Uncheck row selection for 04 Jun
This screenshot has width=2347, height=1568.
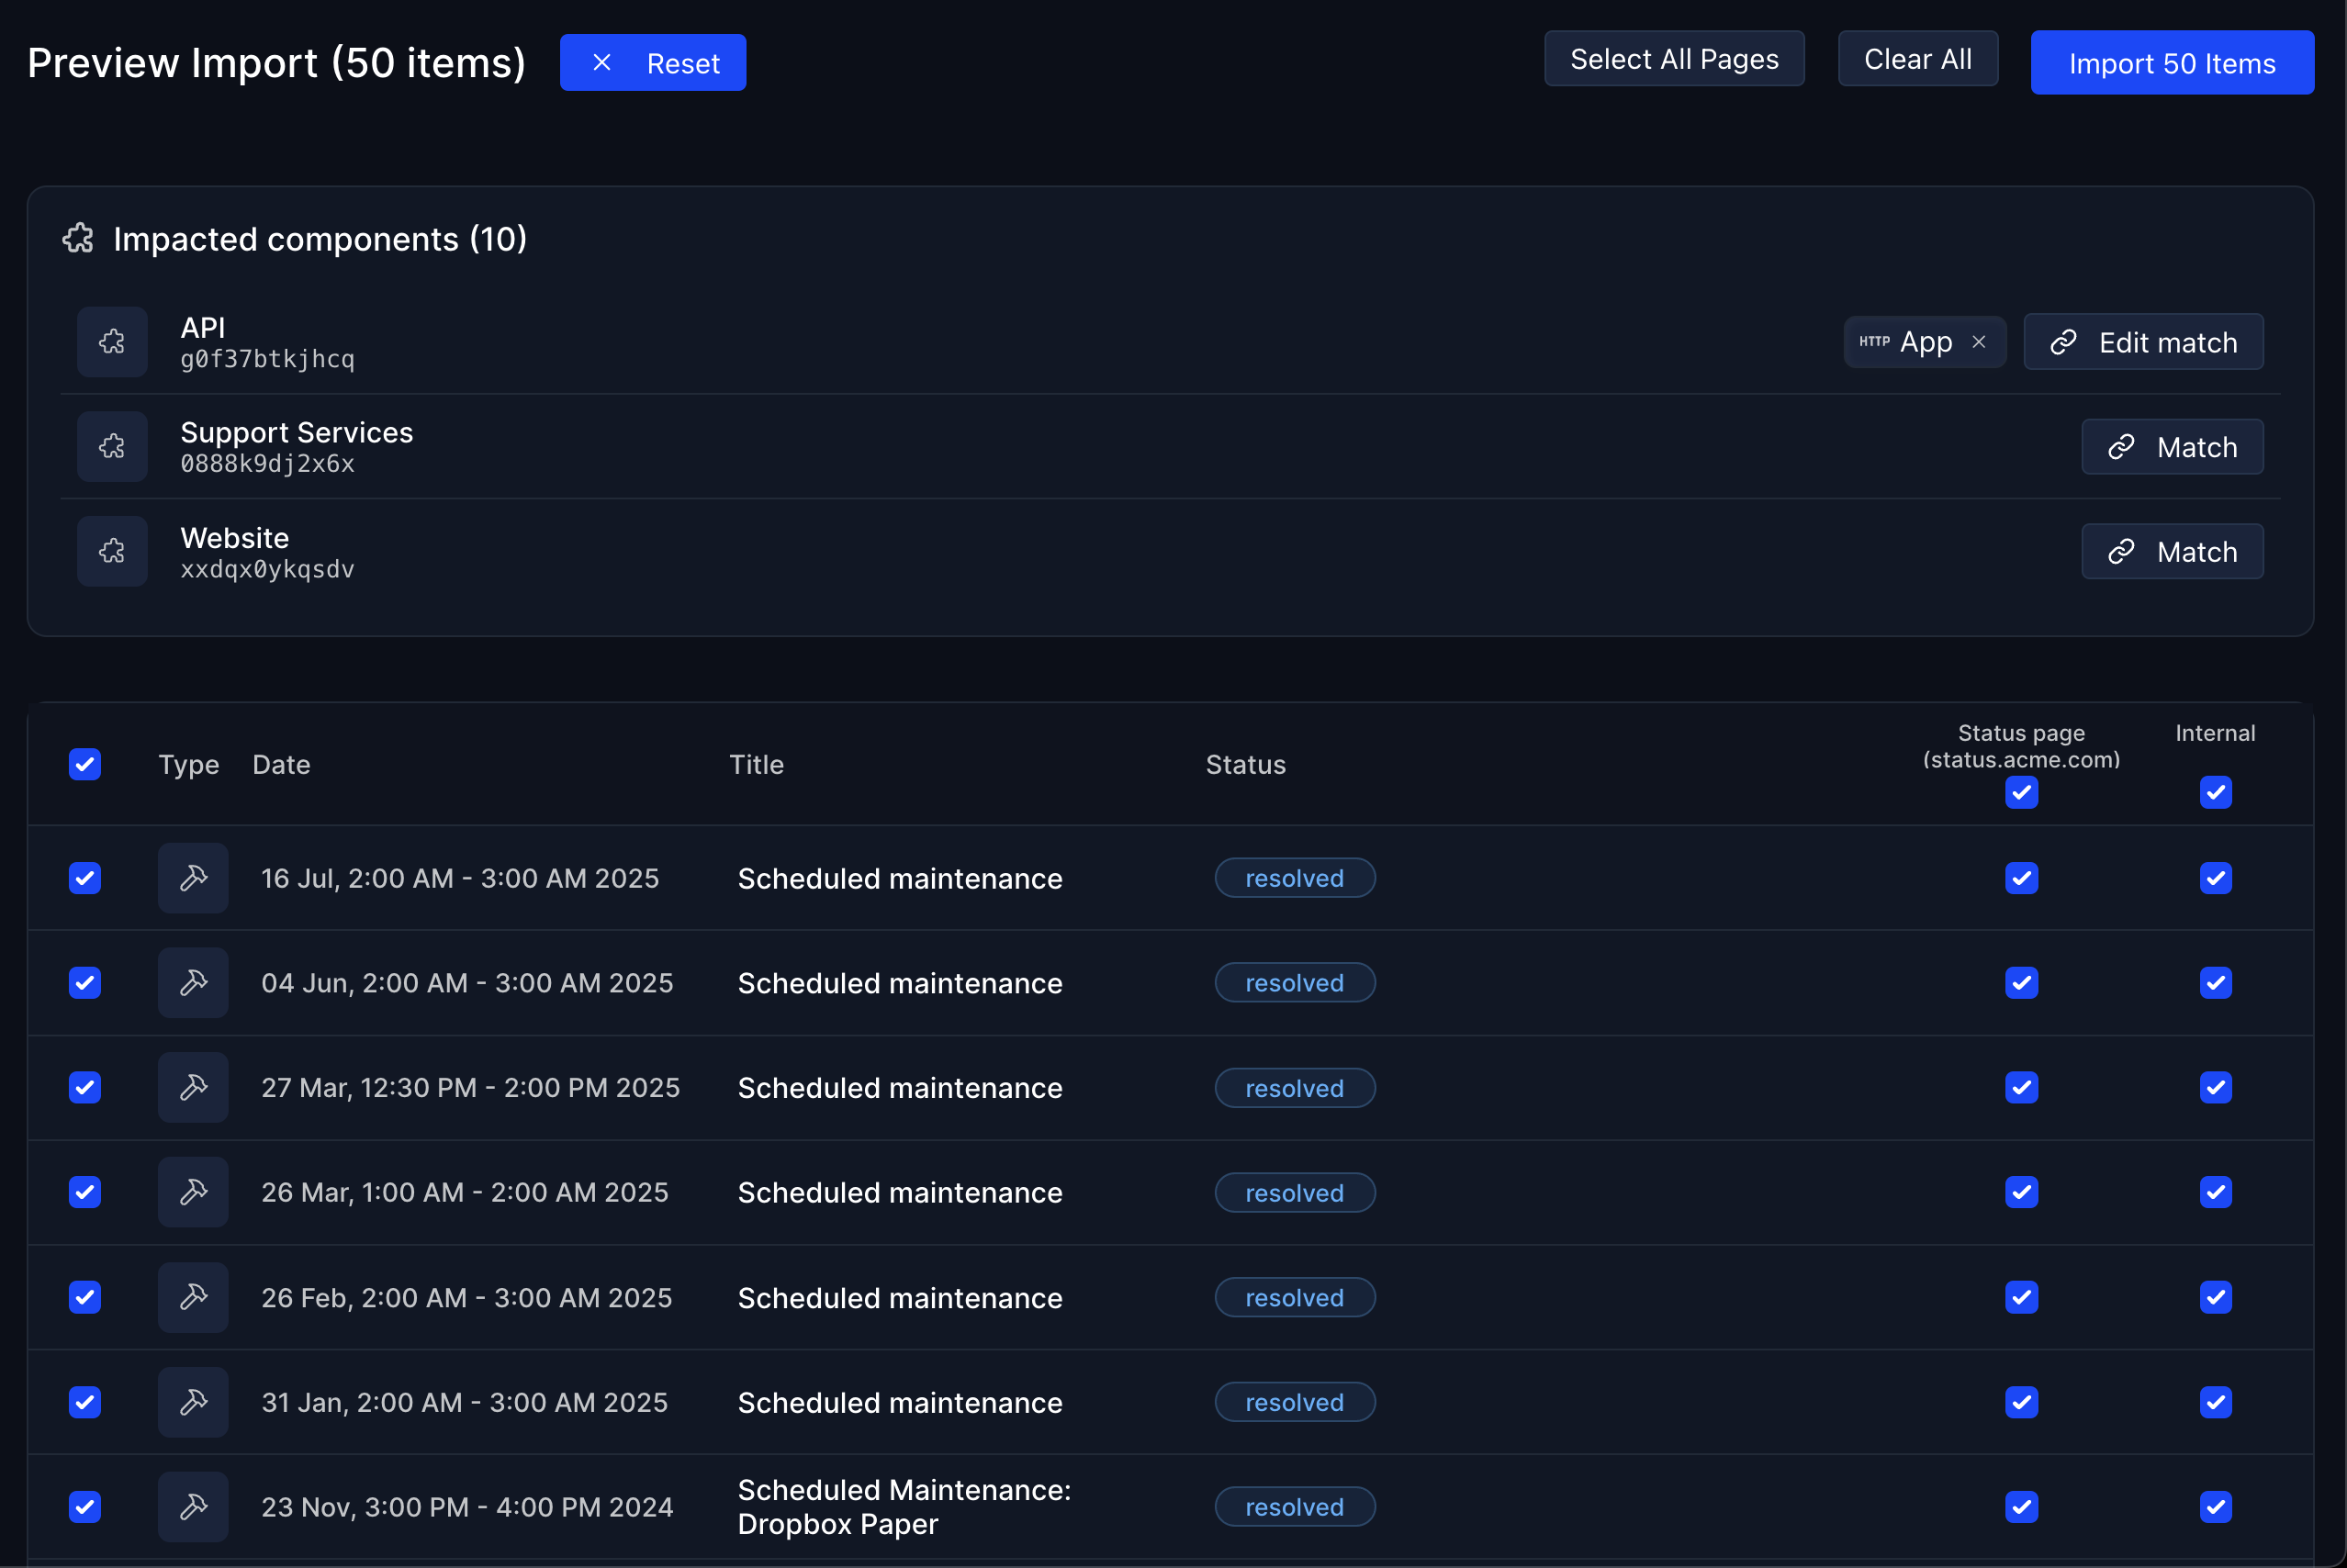tap(85, 983)
